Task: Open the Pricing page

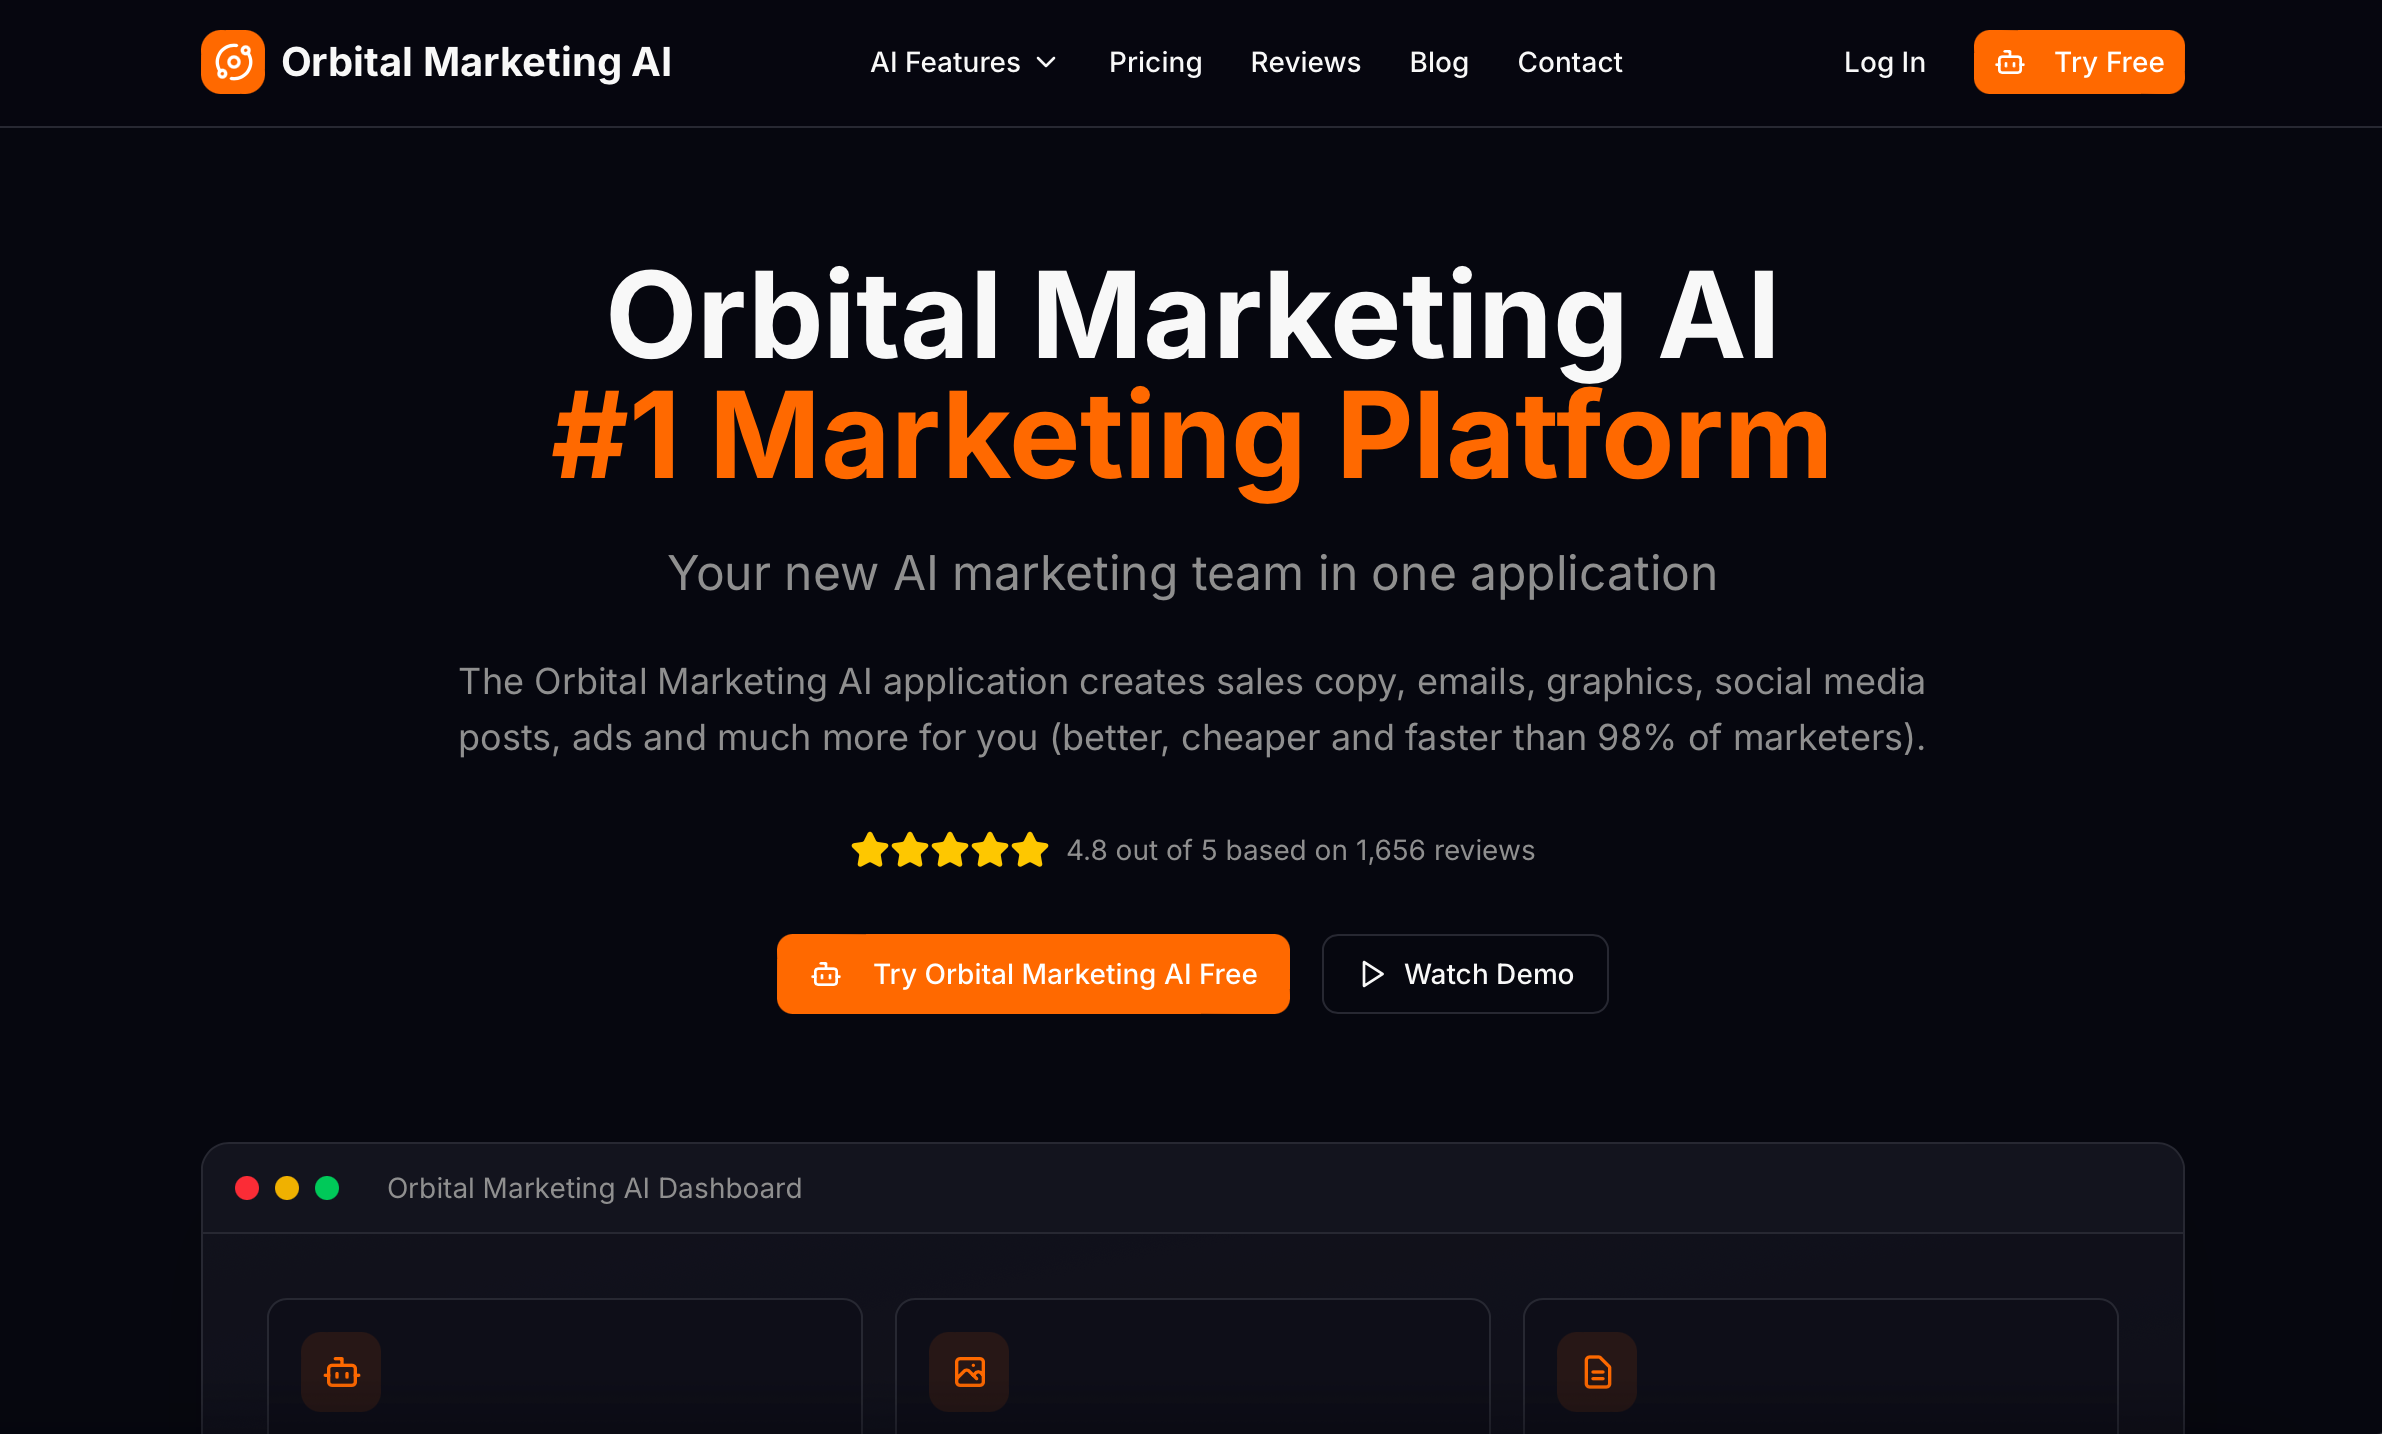Action: click(1155, 62)
